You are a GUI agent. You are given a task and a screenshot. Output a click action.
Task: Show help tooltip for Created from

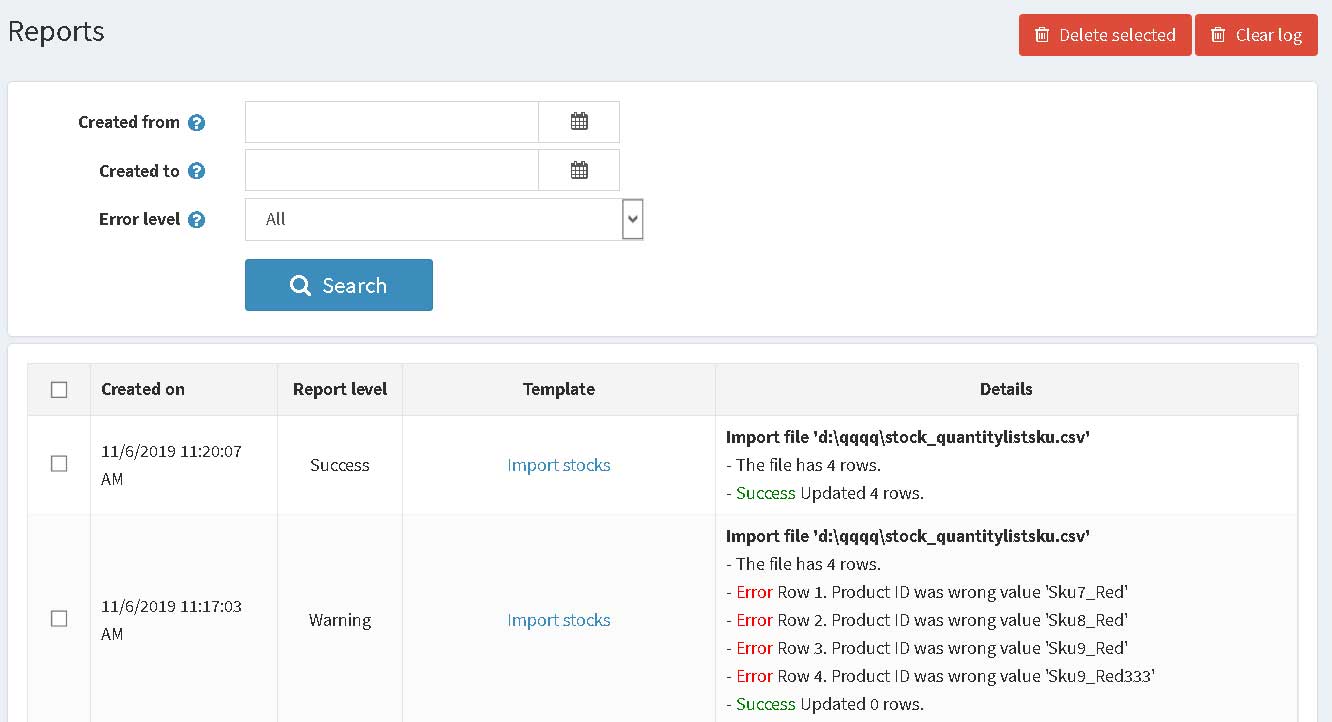tap(197, 123)
